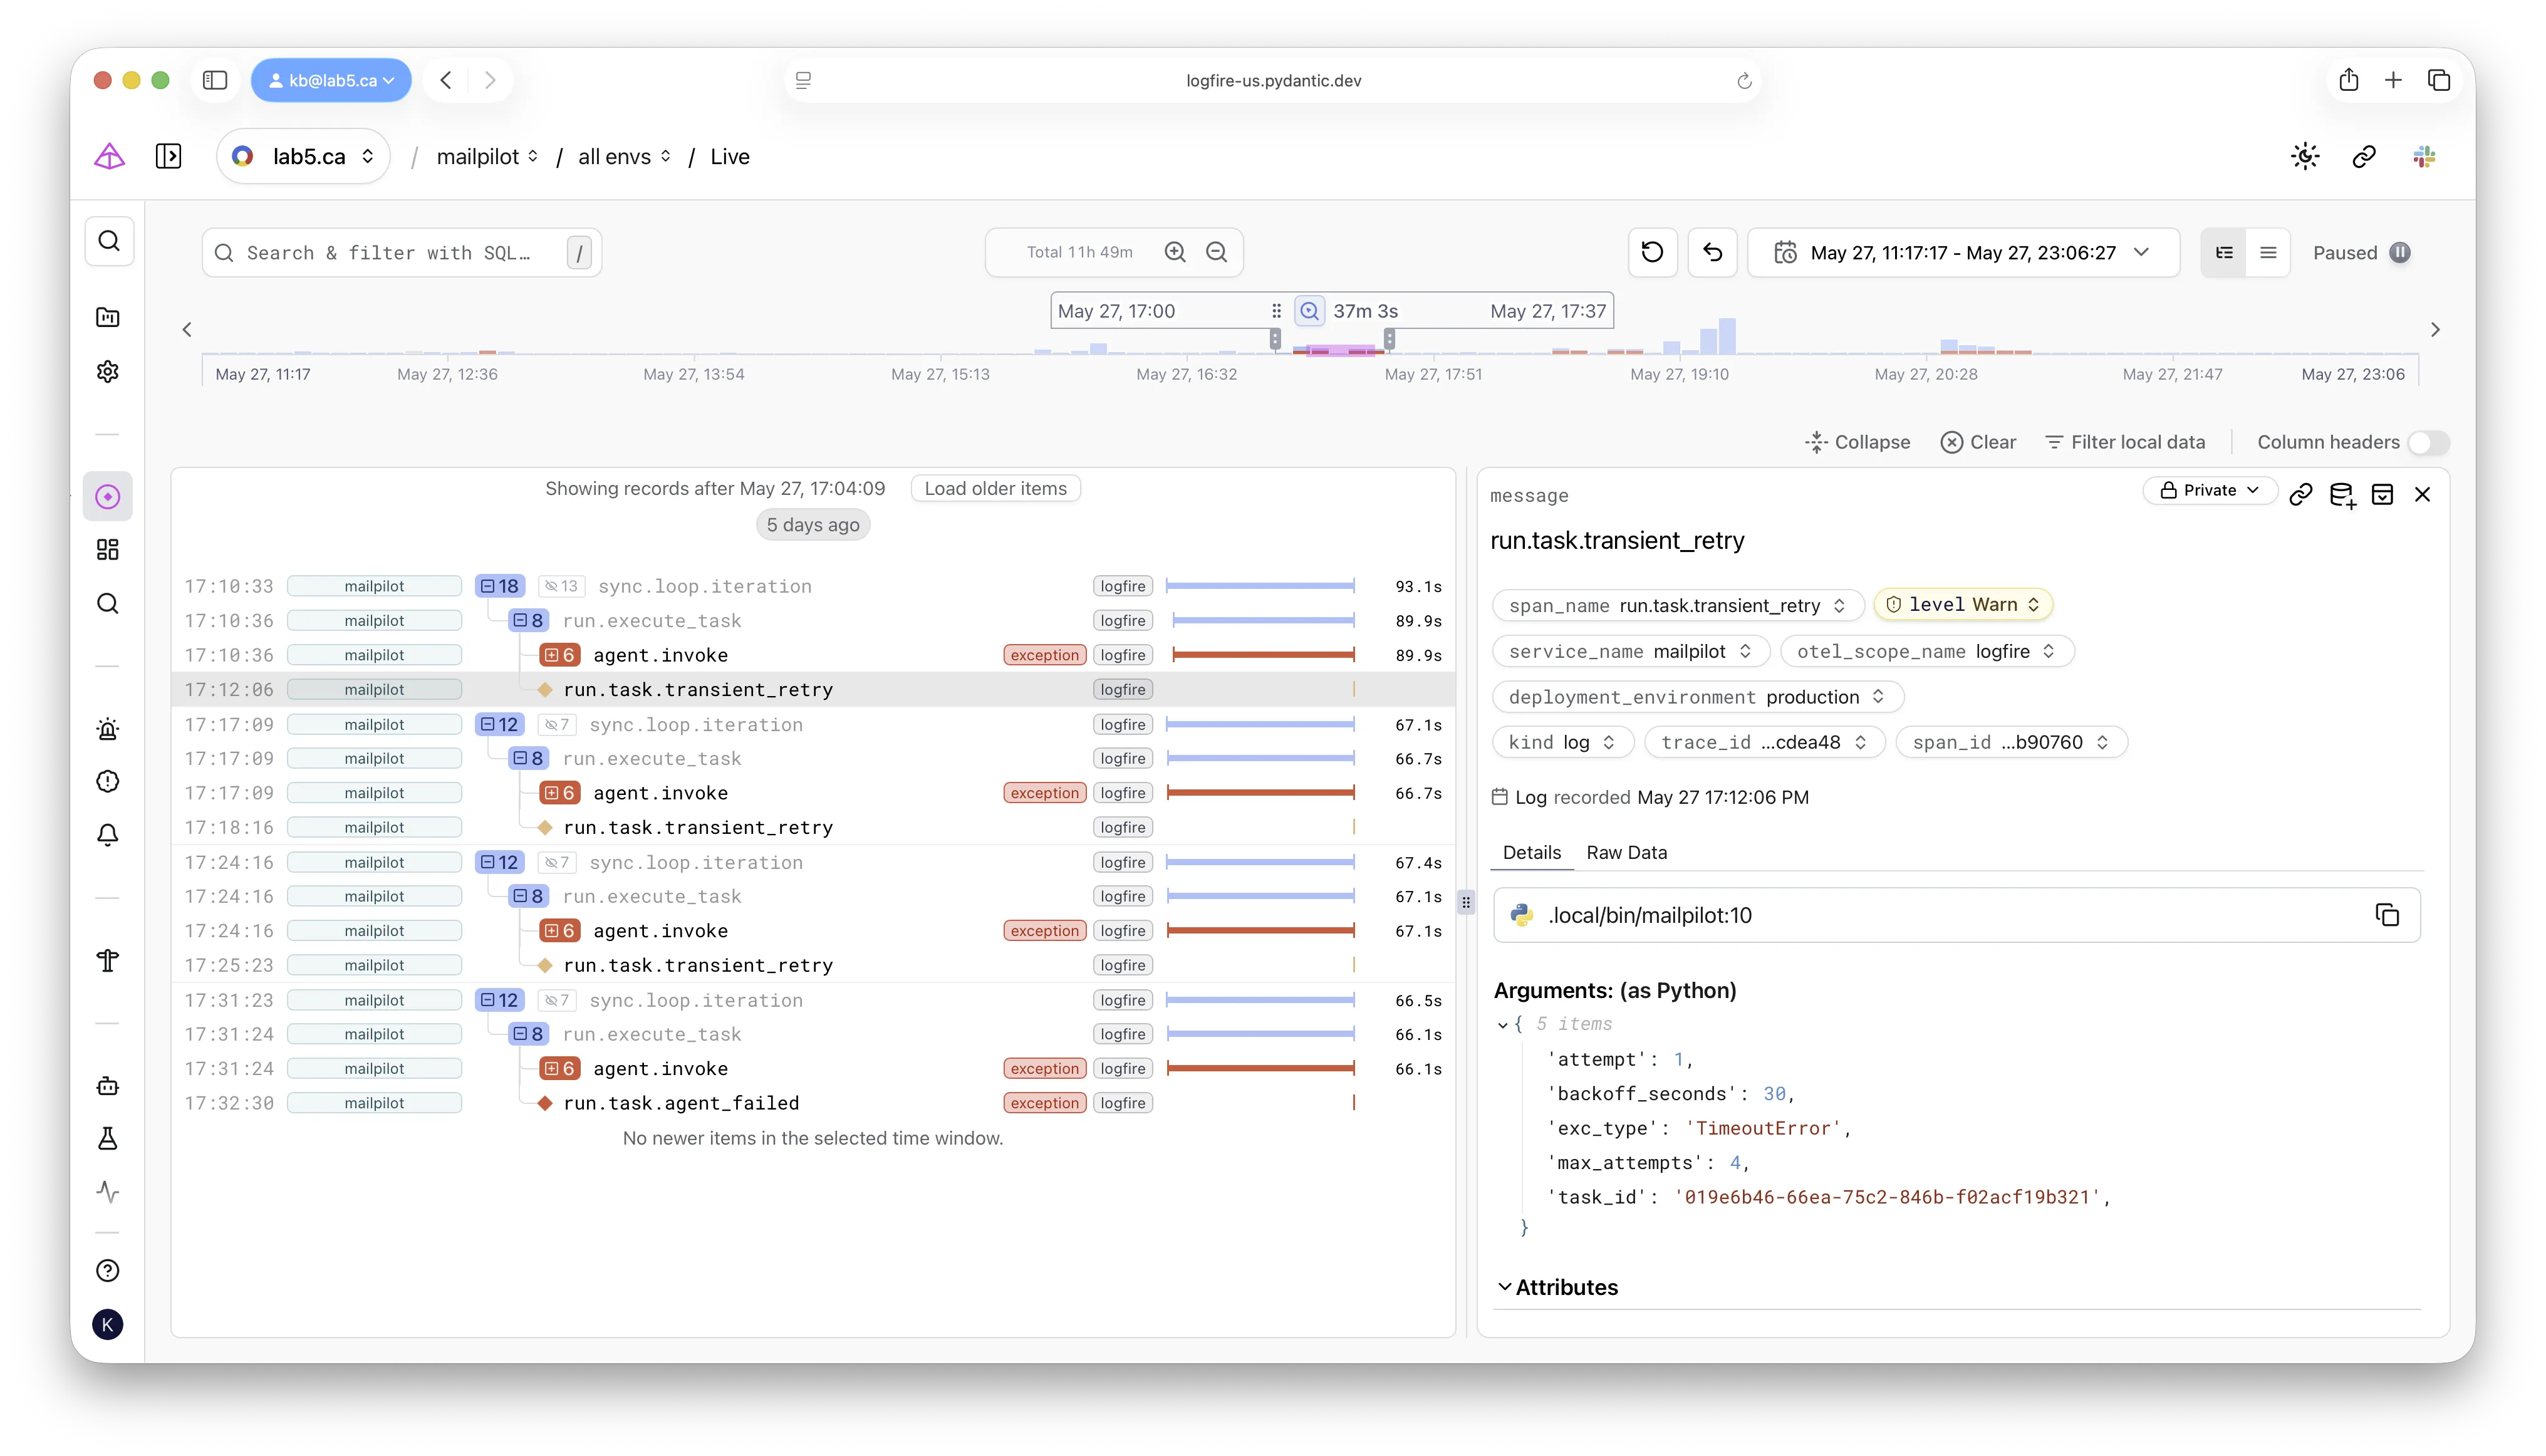
Task: Zoom into selected 37m 3s range icon
Action: tap(1309, 311)
